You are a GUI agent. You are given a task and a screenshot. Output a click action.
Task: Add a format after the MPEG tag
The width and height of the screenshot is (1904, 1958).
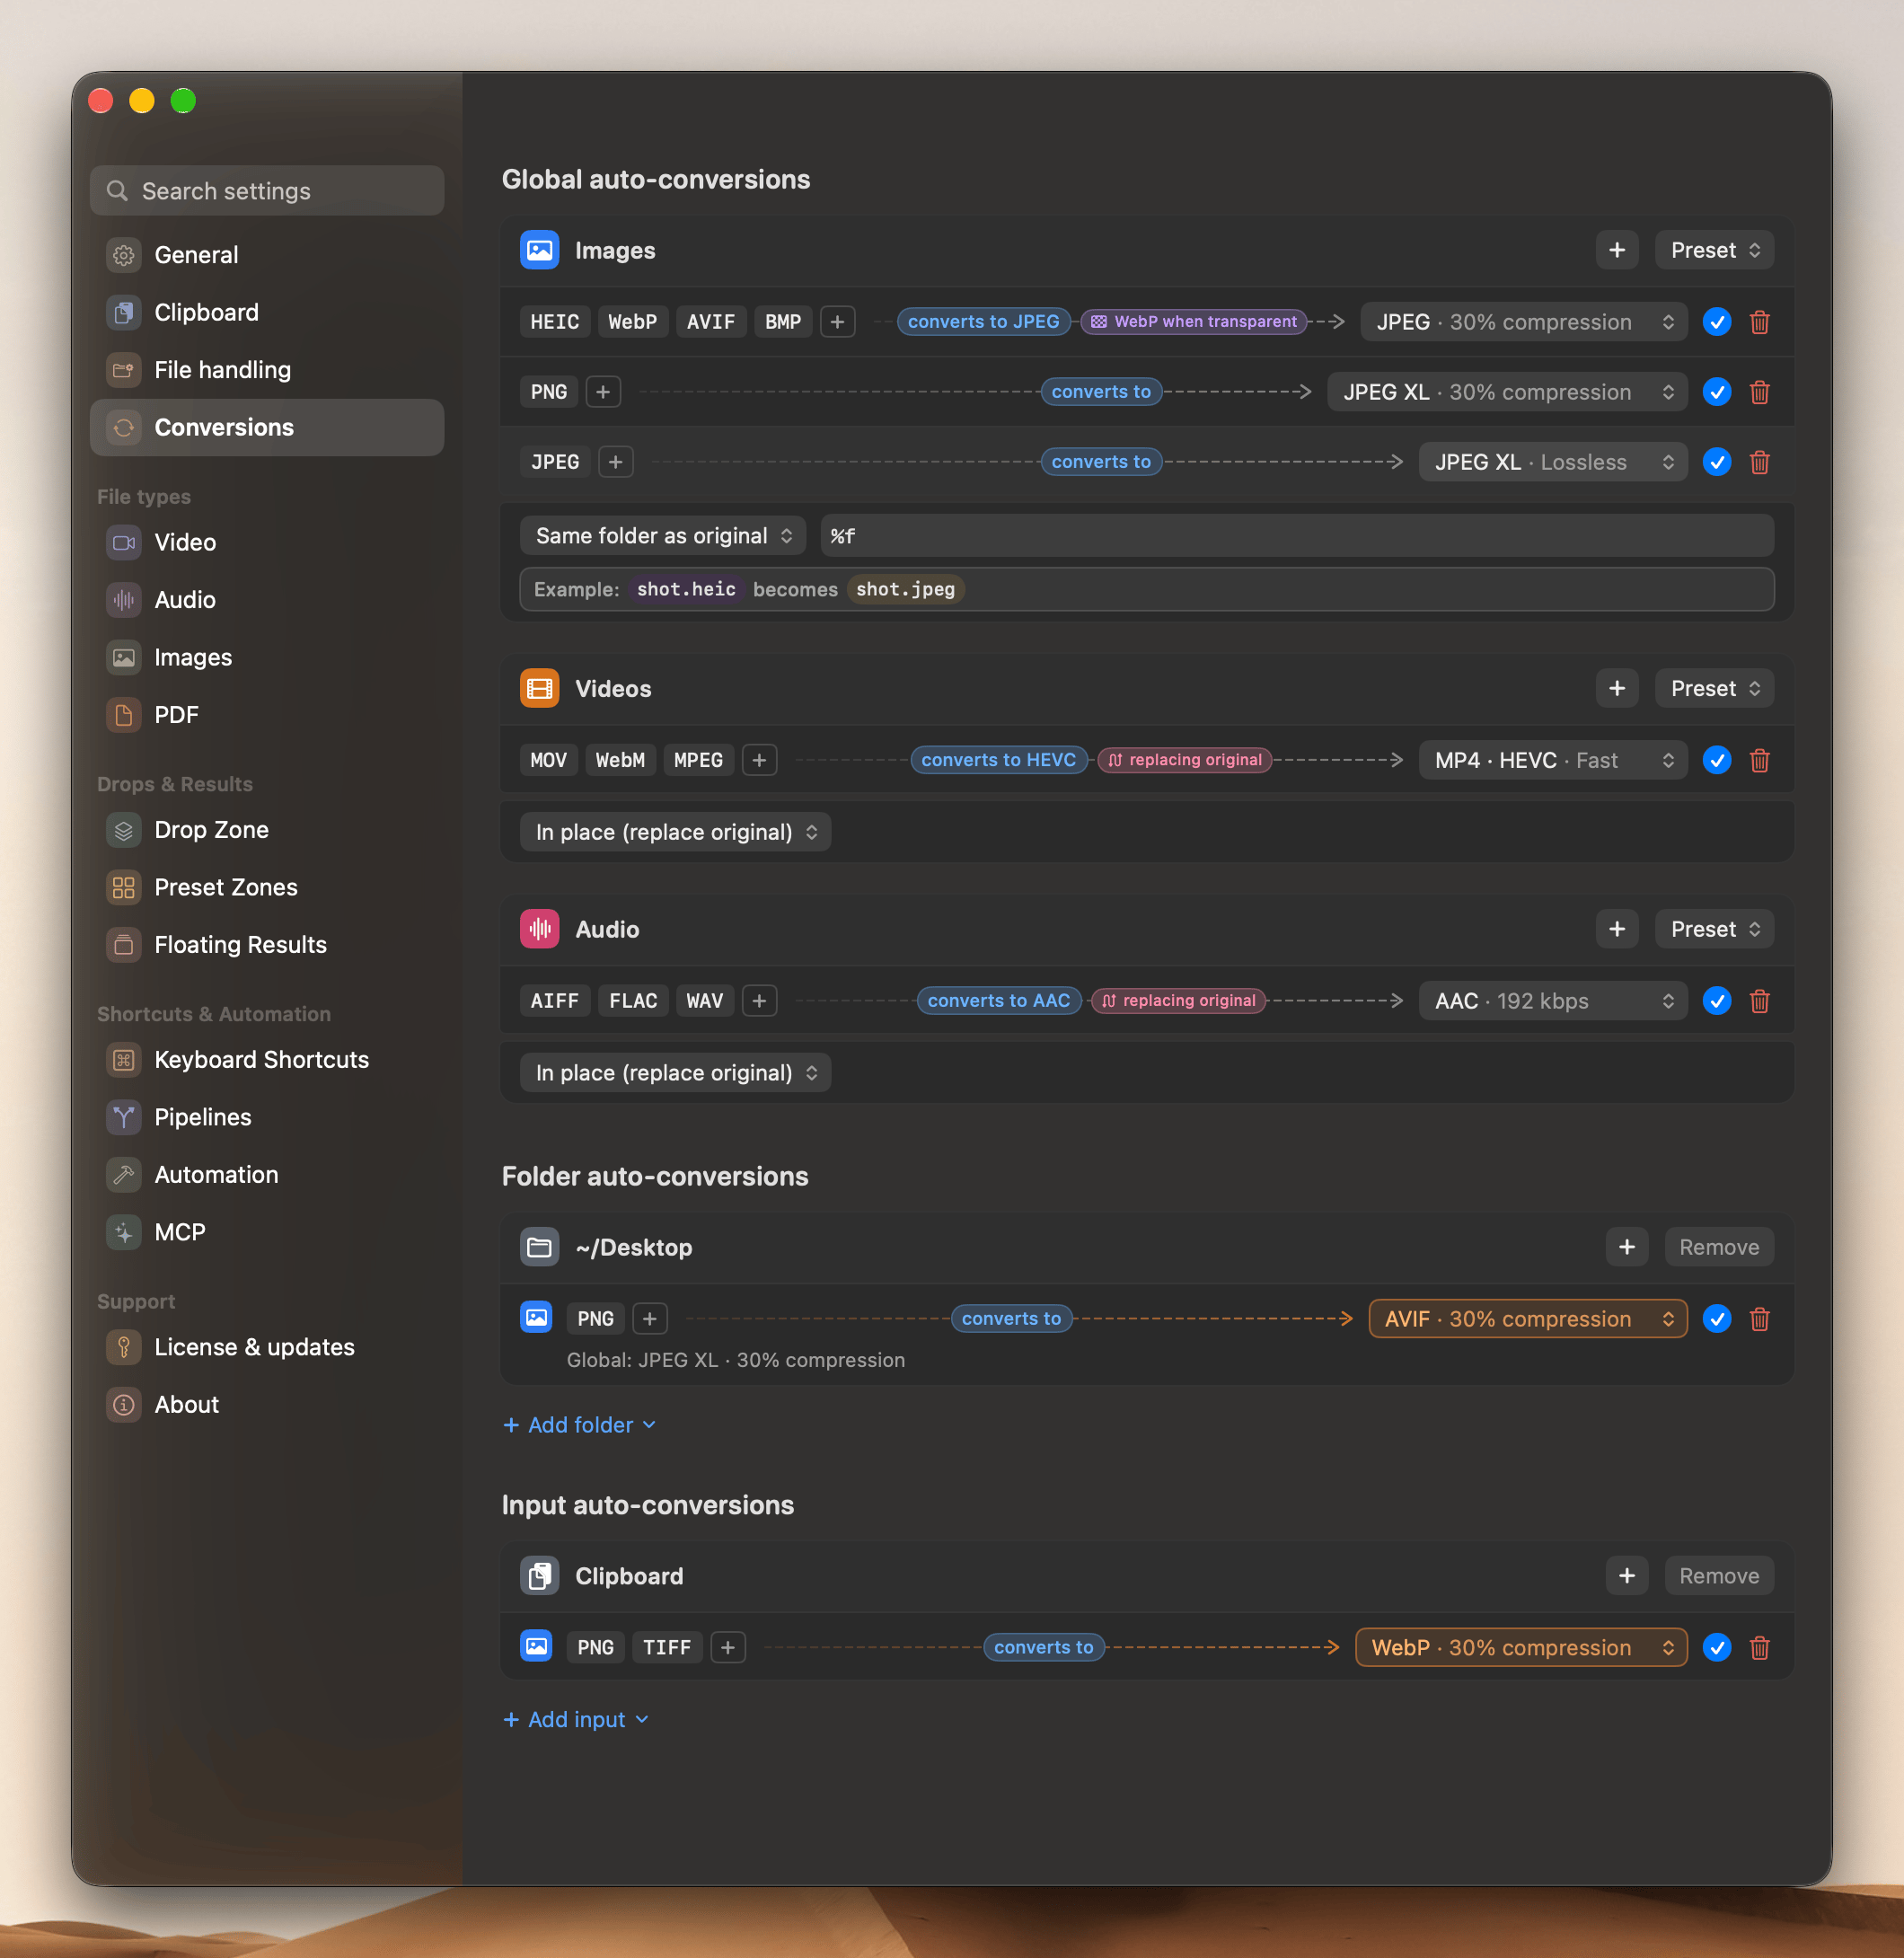click(759, 760)
